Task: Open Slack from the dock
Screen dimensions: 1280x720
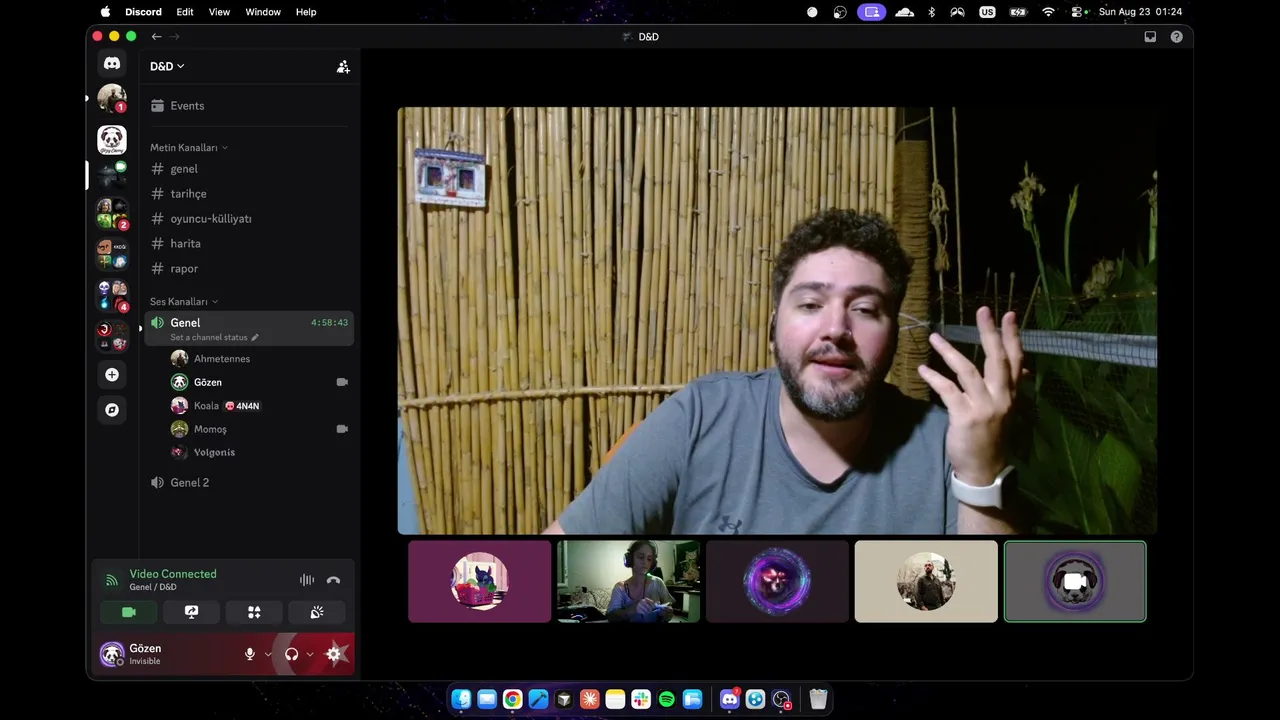Action: [641, 700]
